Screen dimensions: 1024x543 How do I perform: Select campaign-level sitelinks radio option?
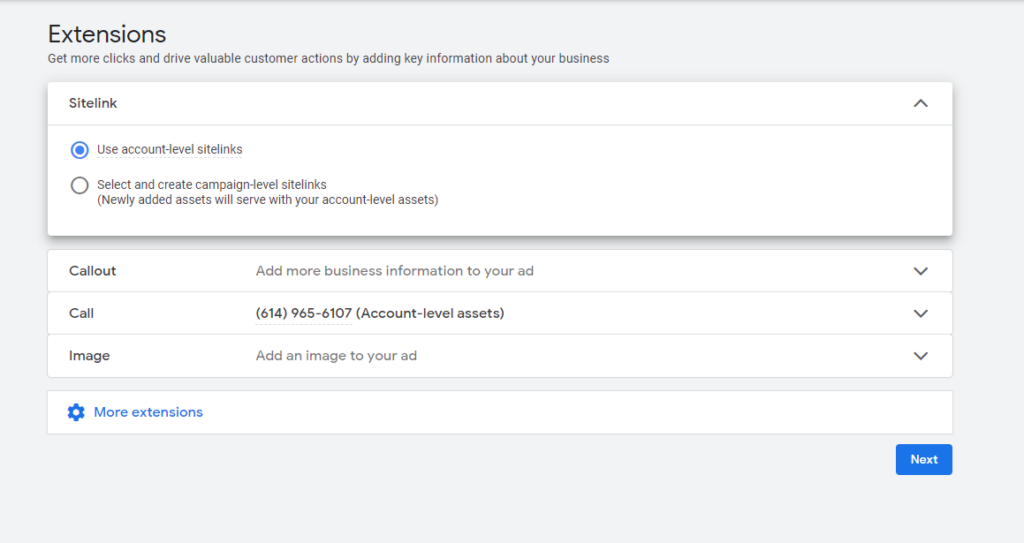(80, 186)
